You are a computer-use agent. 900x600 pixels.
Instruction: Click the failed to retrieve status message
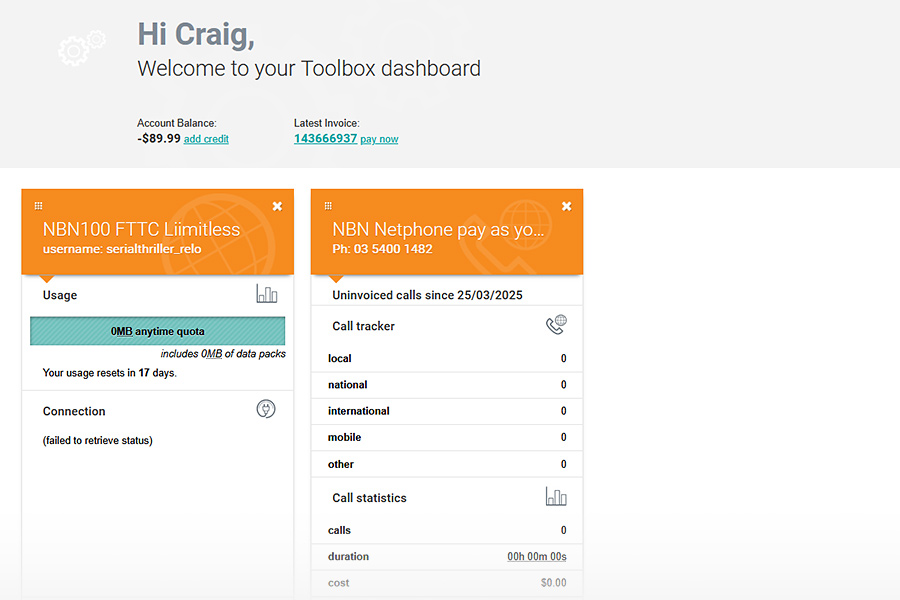pyautogui.click(x=98, y=440)
